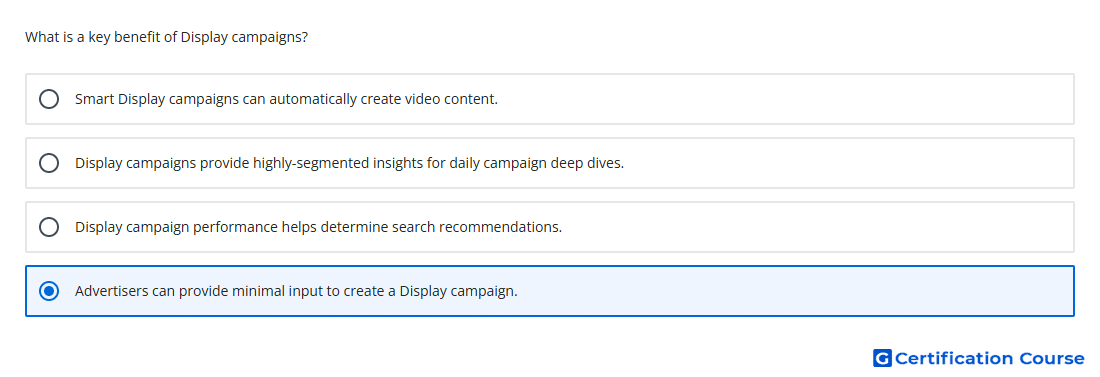Image resolution: width=1100 pixels, height=377 pixels.
Task: Click the answer text 'Advertisers can provide minimal input'
Action: coord(199,291)
